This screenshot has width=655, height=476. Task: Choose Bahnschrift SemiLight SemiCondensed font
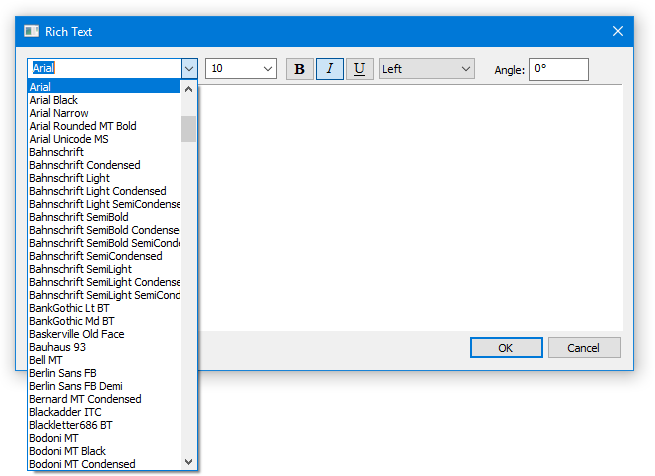104,295
